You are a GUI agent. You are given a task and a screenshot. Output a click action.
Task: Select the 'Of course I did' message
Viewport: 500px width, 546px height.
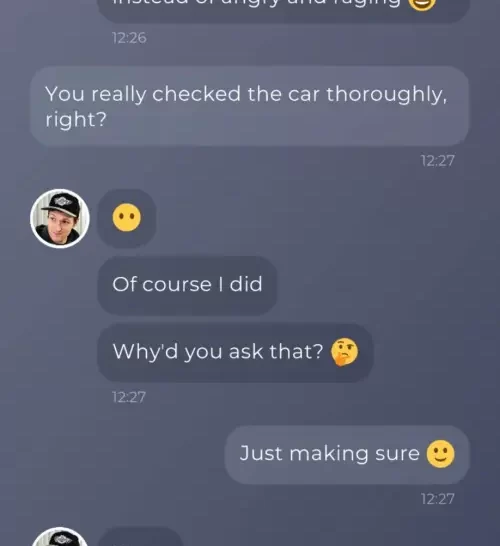point(187,286)
